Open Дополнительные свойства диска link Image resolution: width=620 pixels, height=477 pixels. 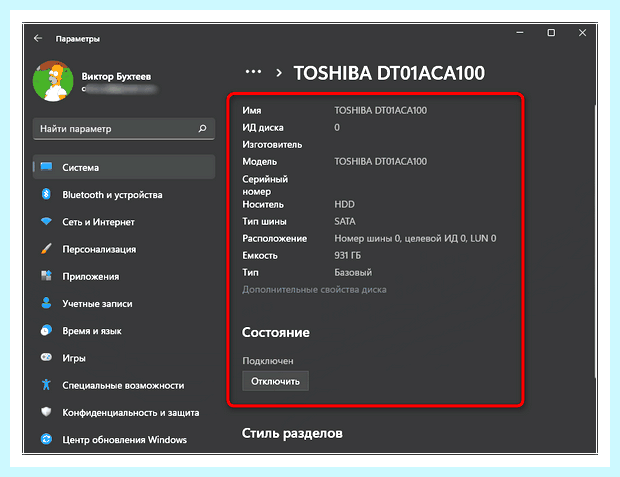314,290
